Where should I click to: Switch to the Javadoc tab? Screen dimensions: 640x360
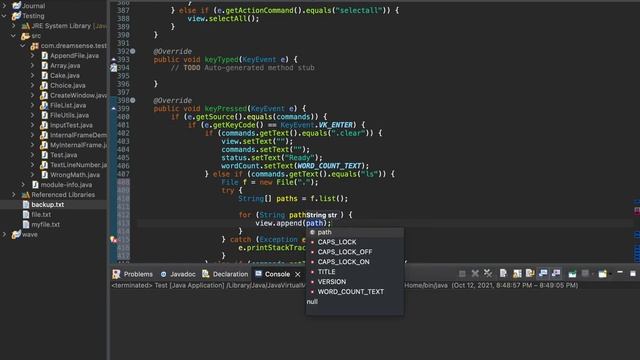click(178, 274)
